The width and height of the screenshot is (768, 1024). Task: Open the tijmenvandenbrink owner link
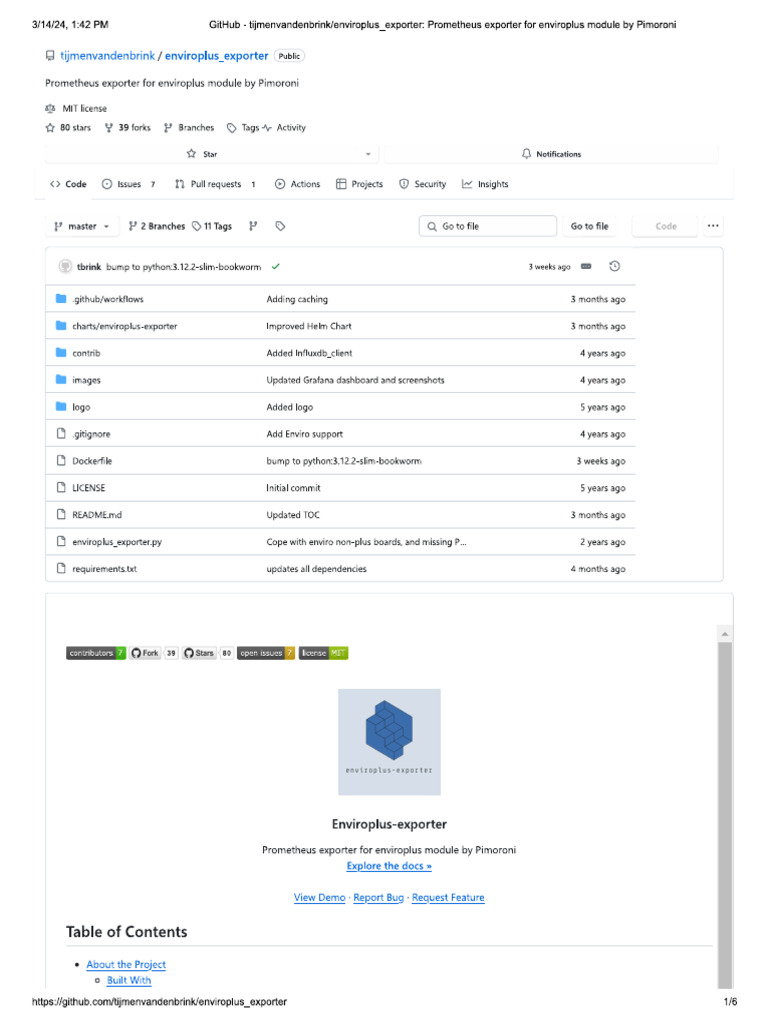[x=108, y=56]
